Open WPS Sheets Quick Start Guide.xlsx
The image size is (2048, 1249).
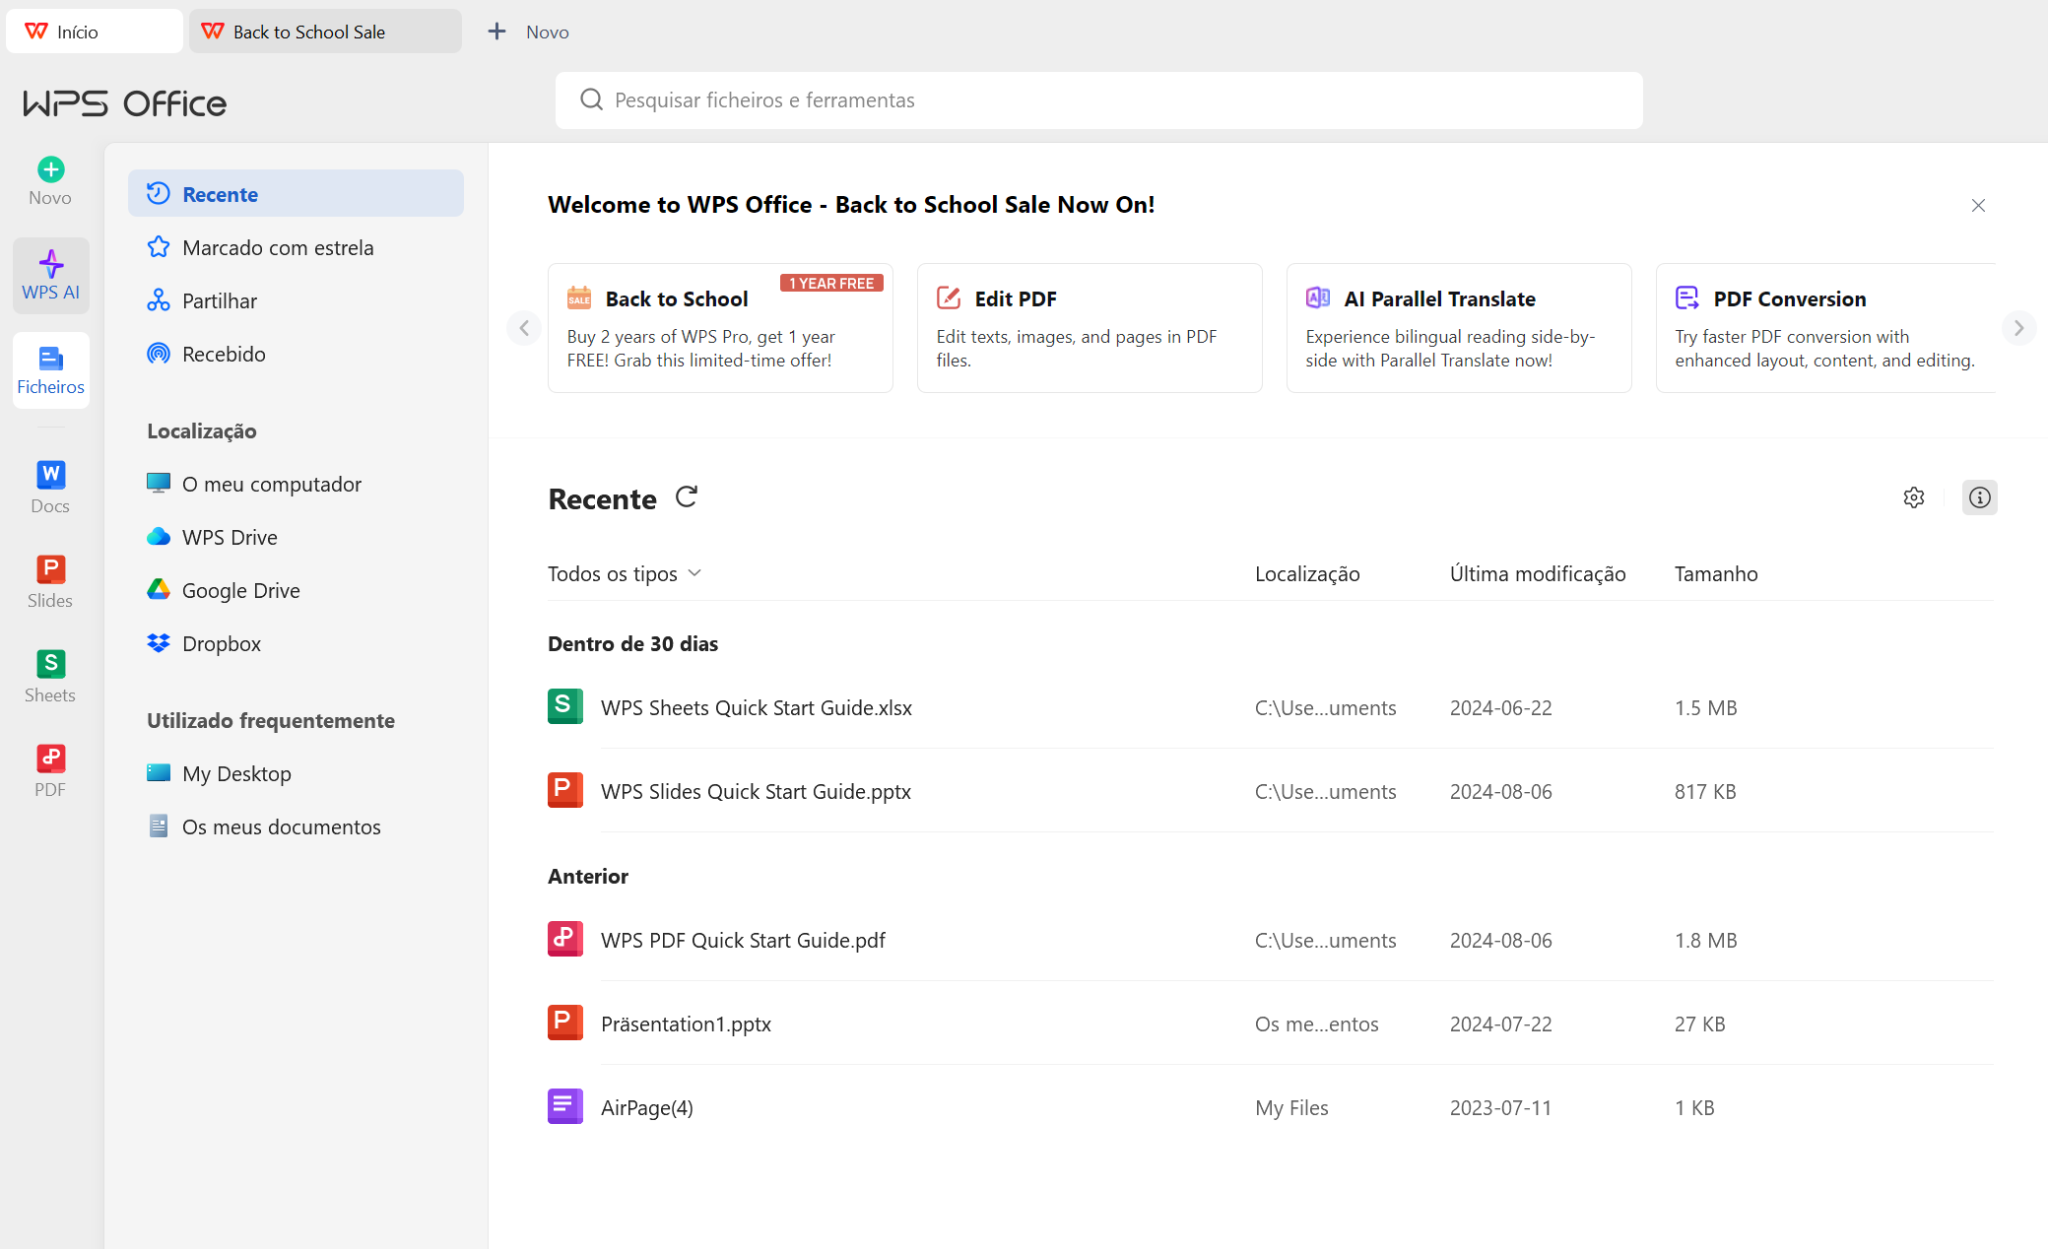(x=756, y=707)
